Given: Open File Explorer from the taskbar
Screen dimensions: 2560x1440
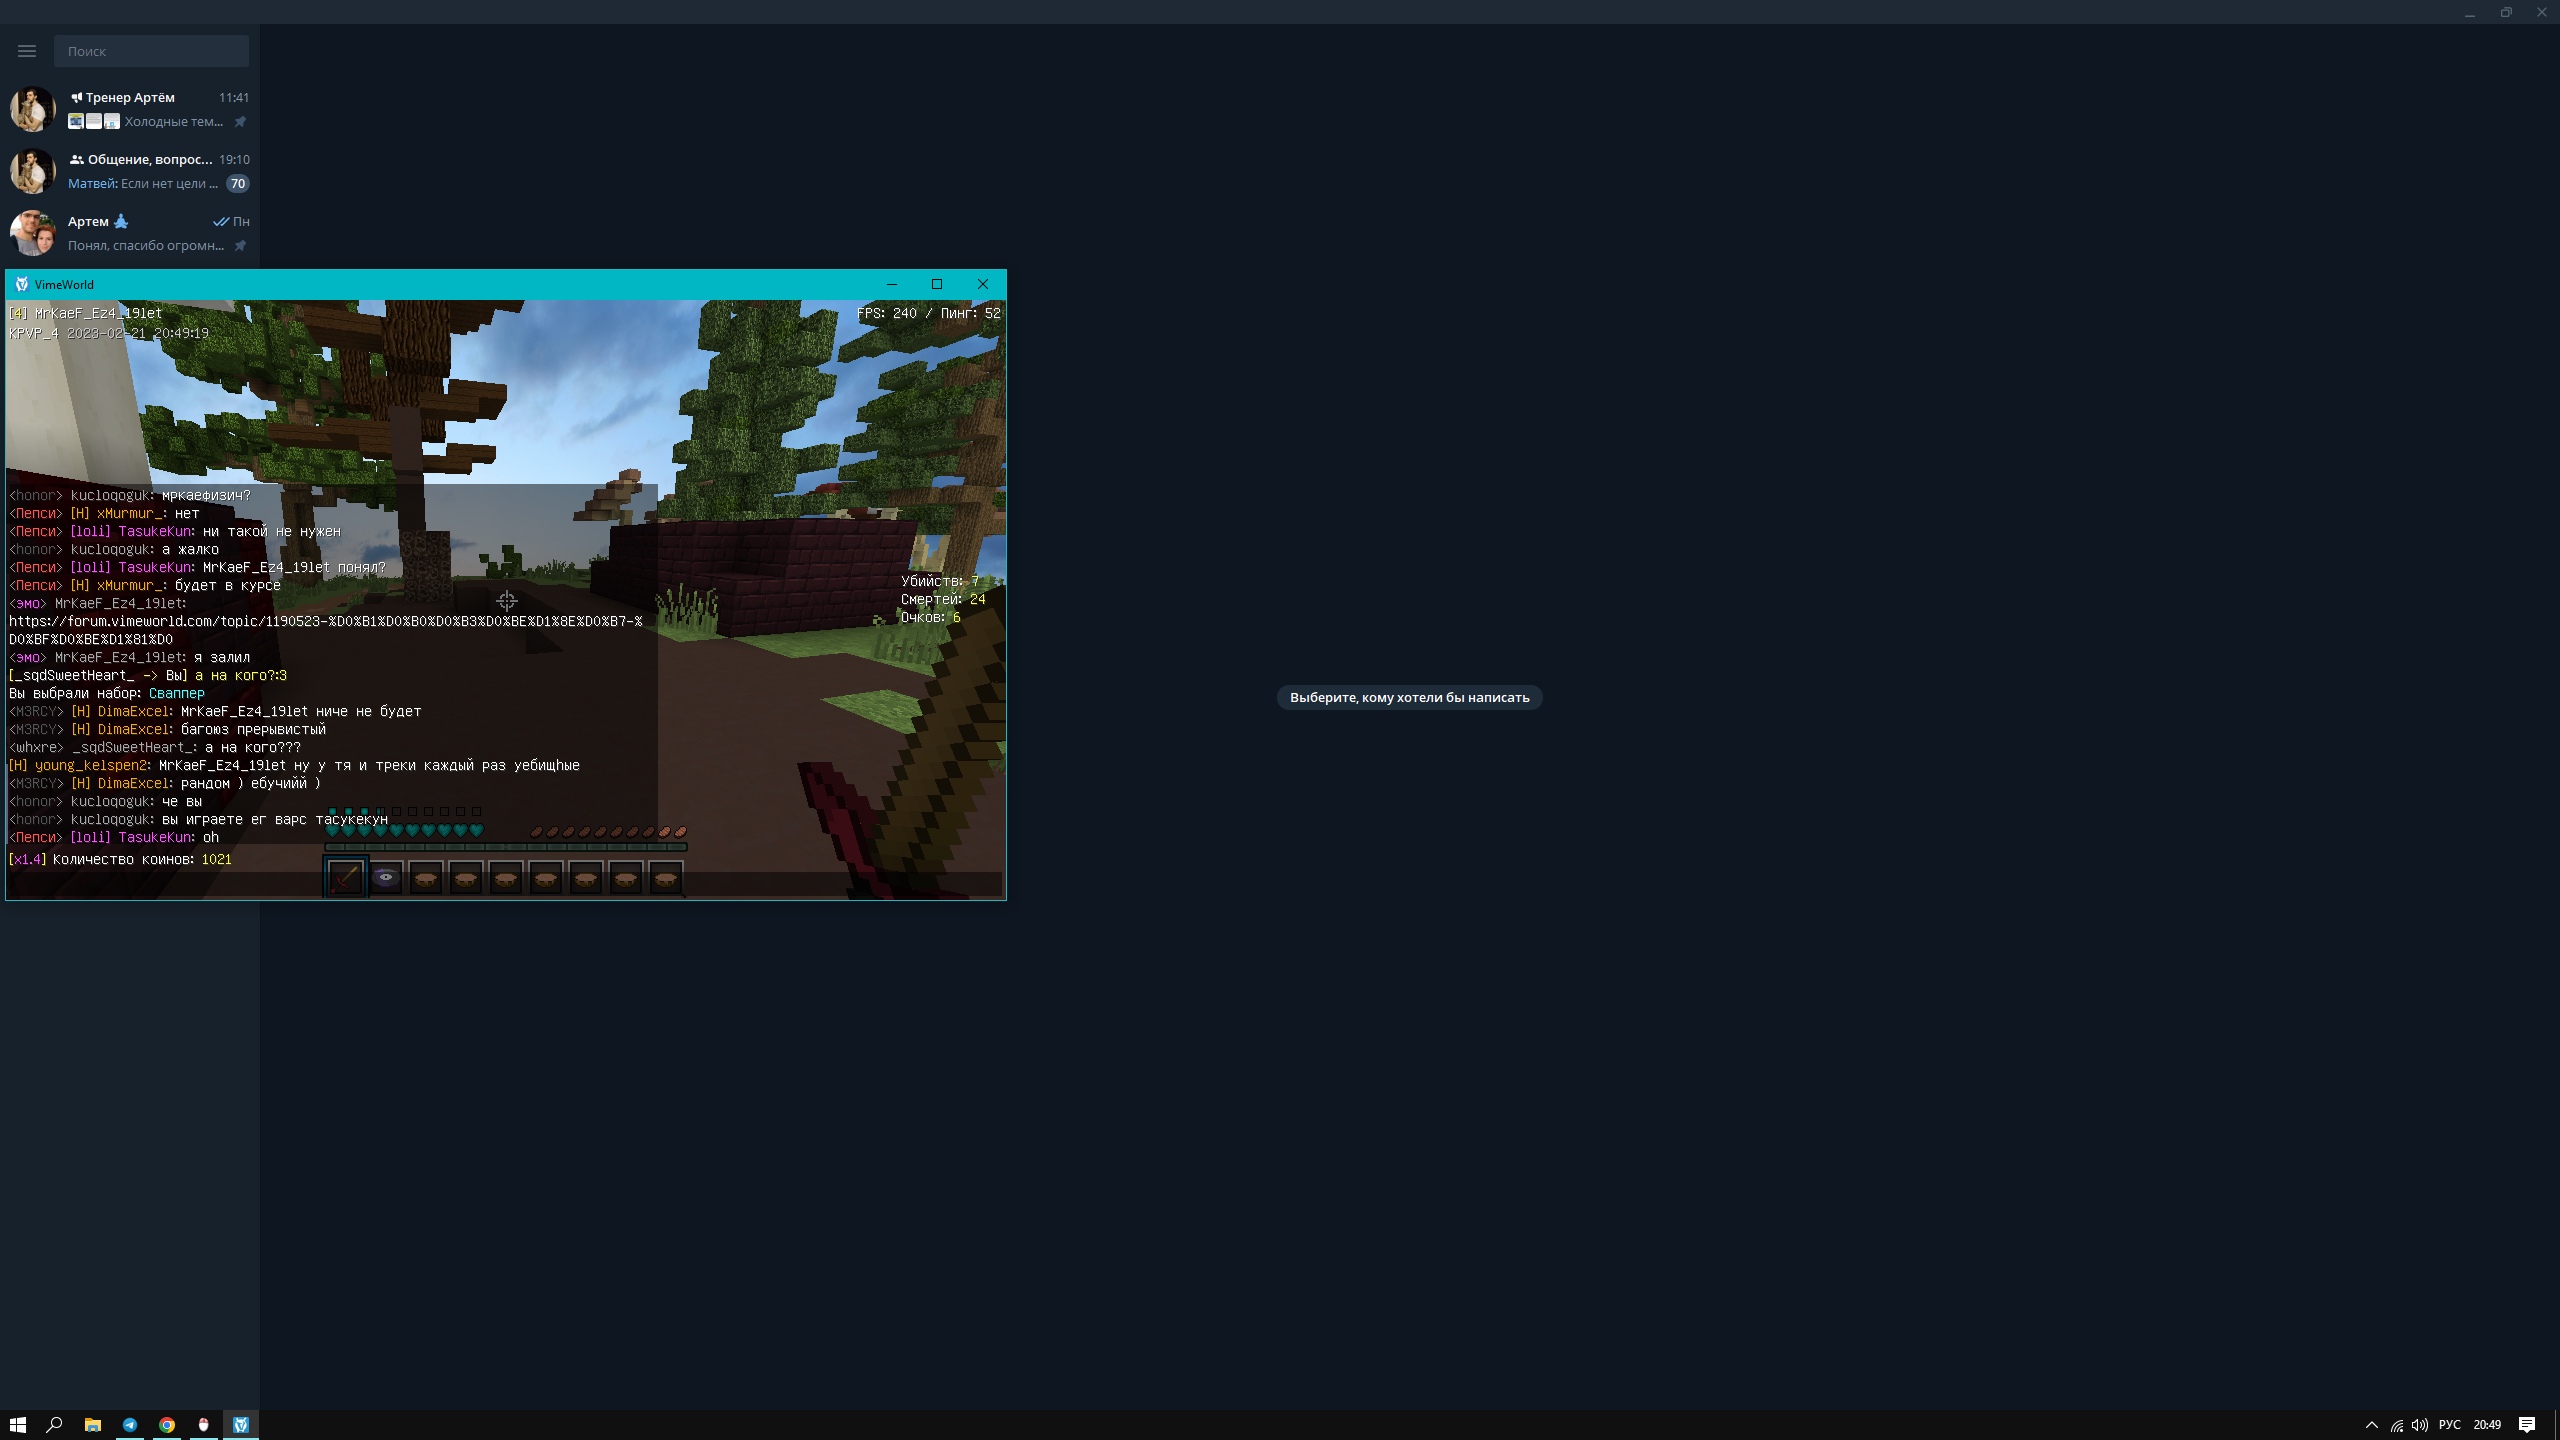Looking at the screenshot, I should click(x=93, y=1425).
